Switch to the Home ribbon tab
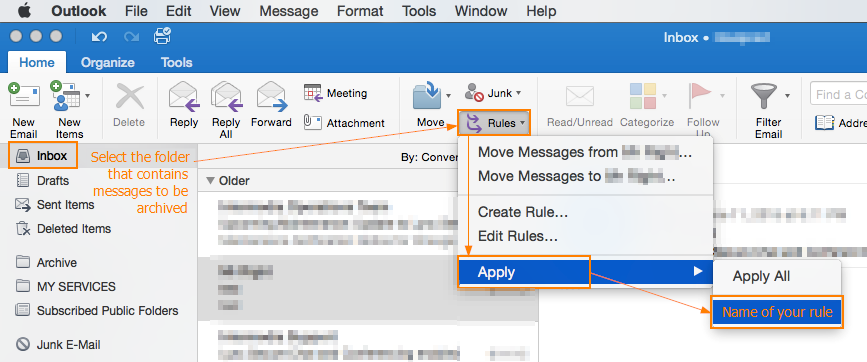Image resolution: width=867 pixels, height=362 pixels. (x=37, y=62)
